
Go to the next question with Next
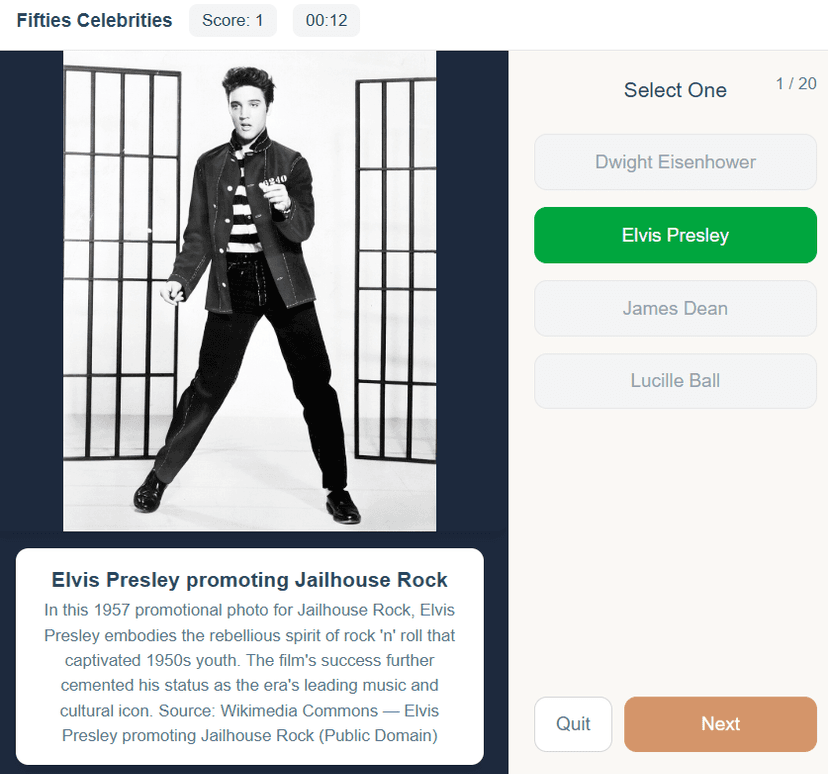tap(720, 724)
